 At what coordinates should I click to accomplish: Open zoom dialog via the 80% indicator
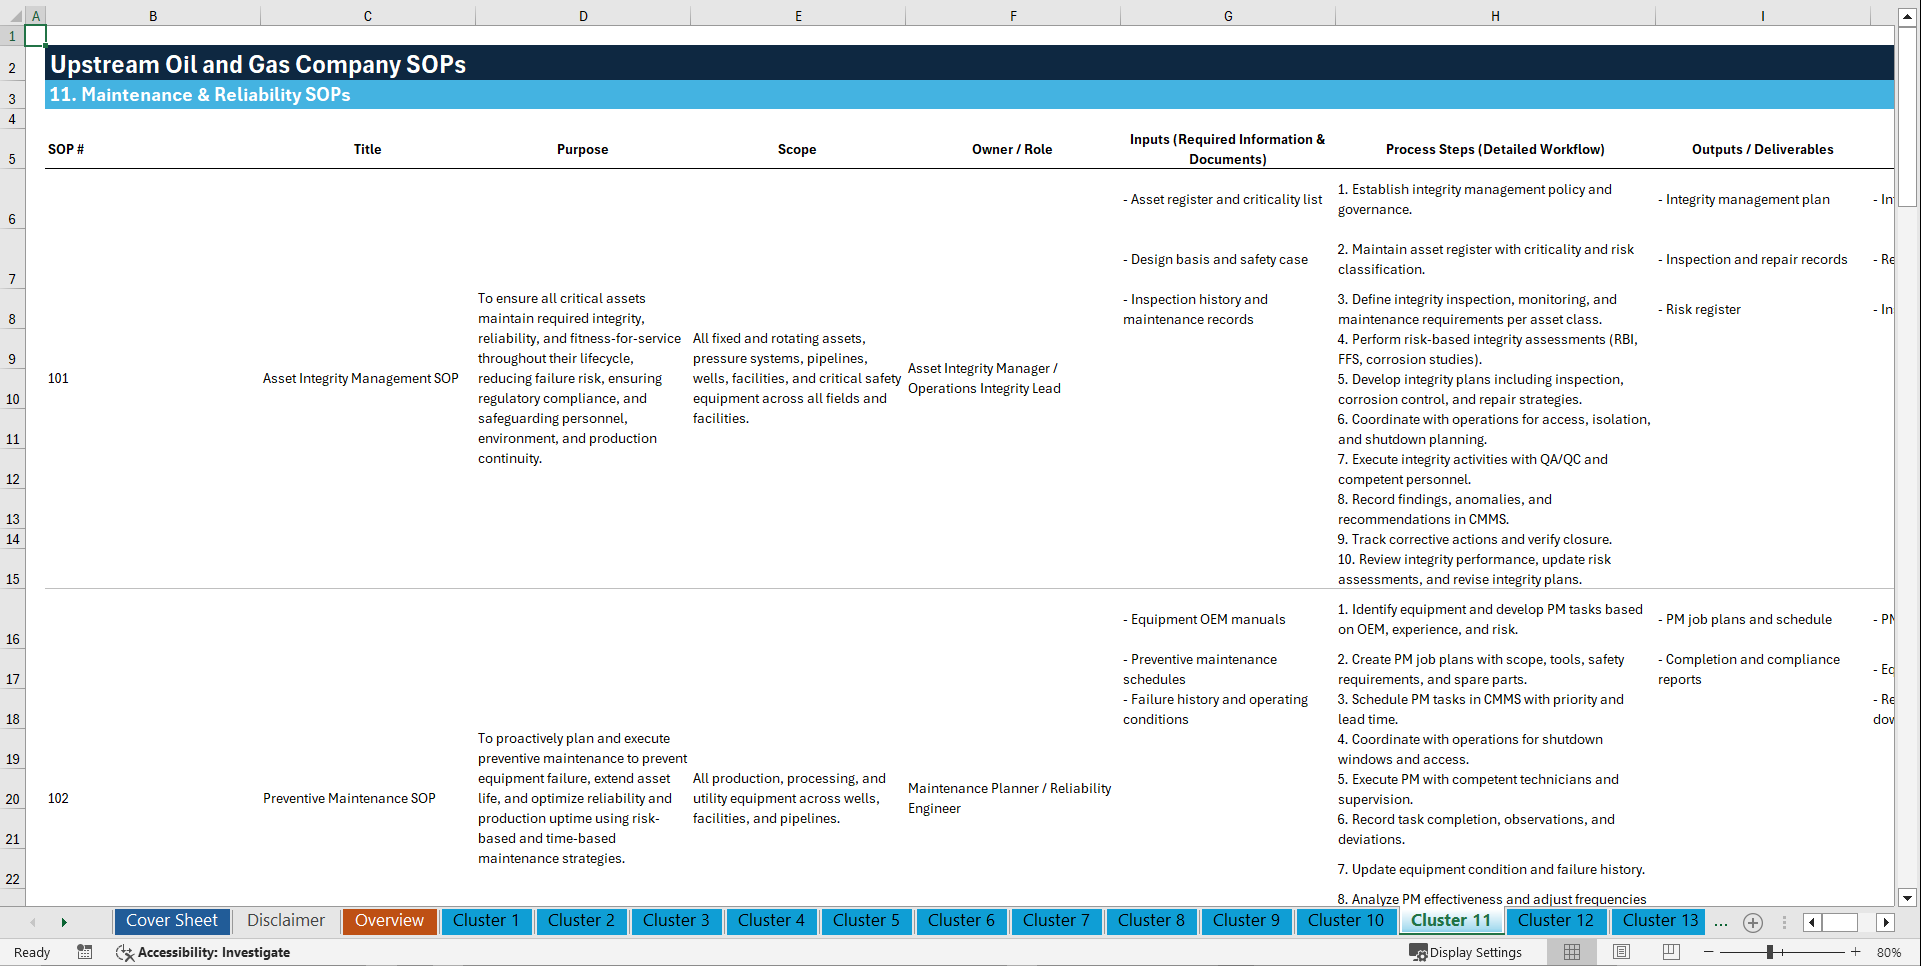[x=1890, y=952]
